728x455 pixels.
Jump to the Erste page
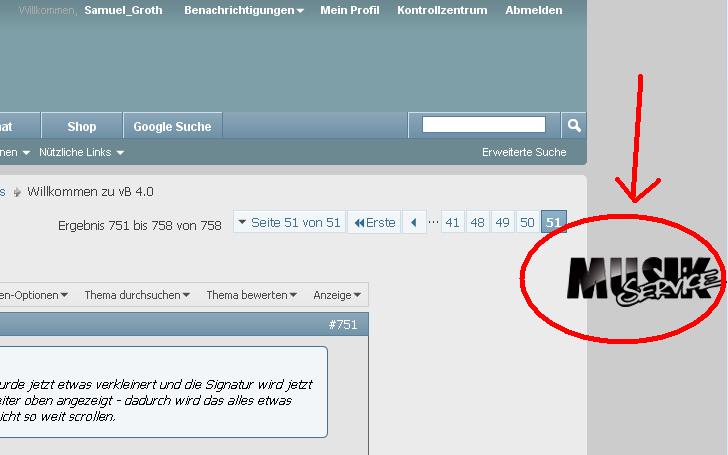click(x=374, y=223)
